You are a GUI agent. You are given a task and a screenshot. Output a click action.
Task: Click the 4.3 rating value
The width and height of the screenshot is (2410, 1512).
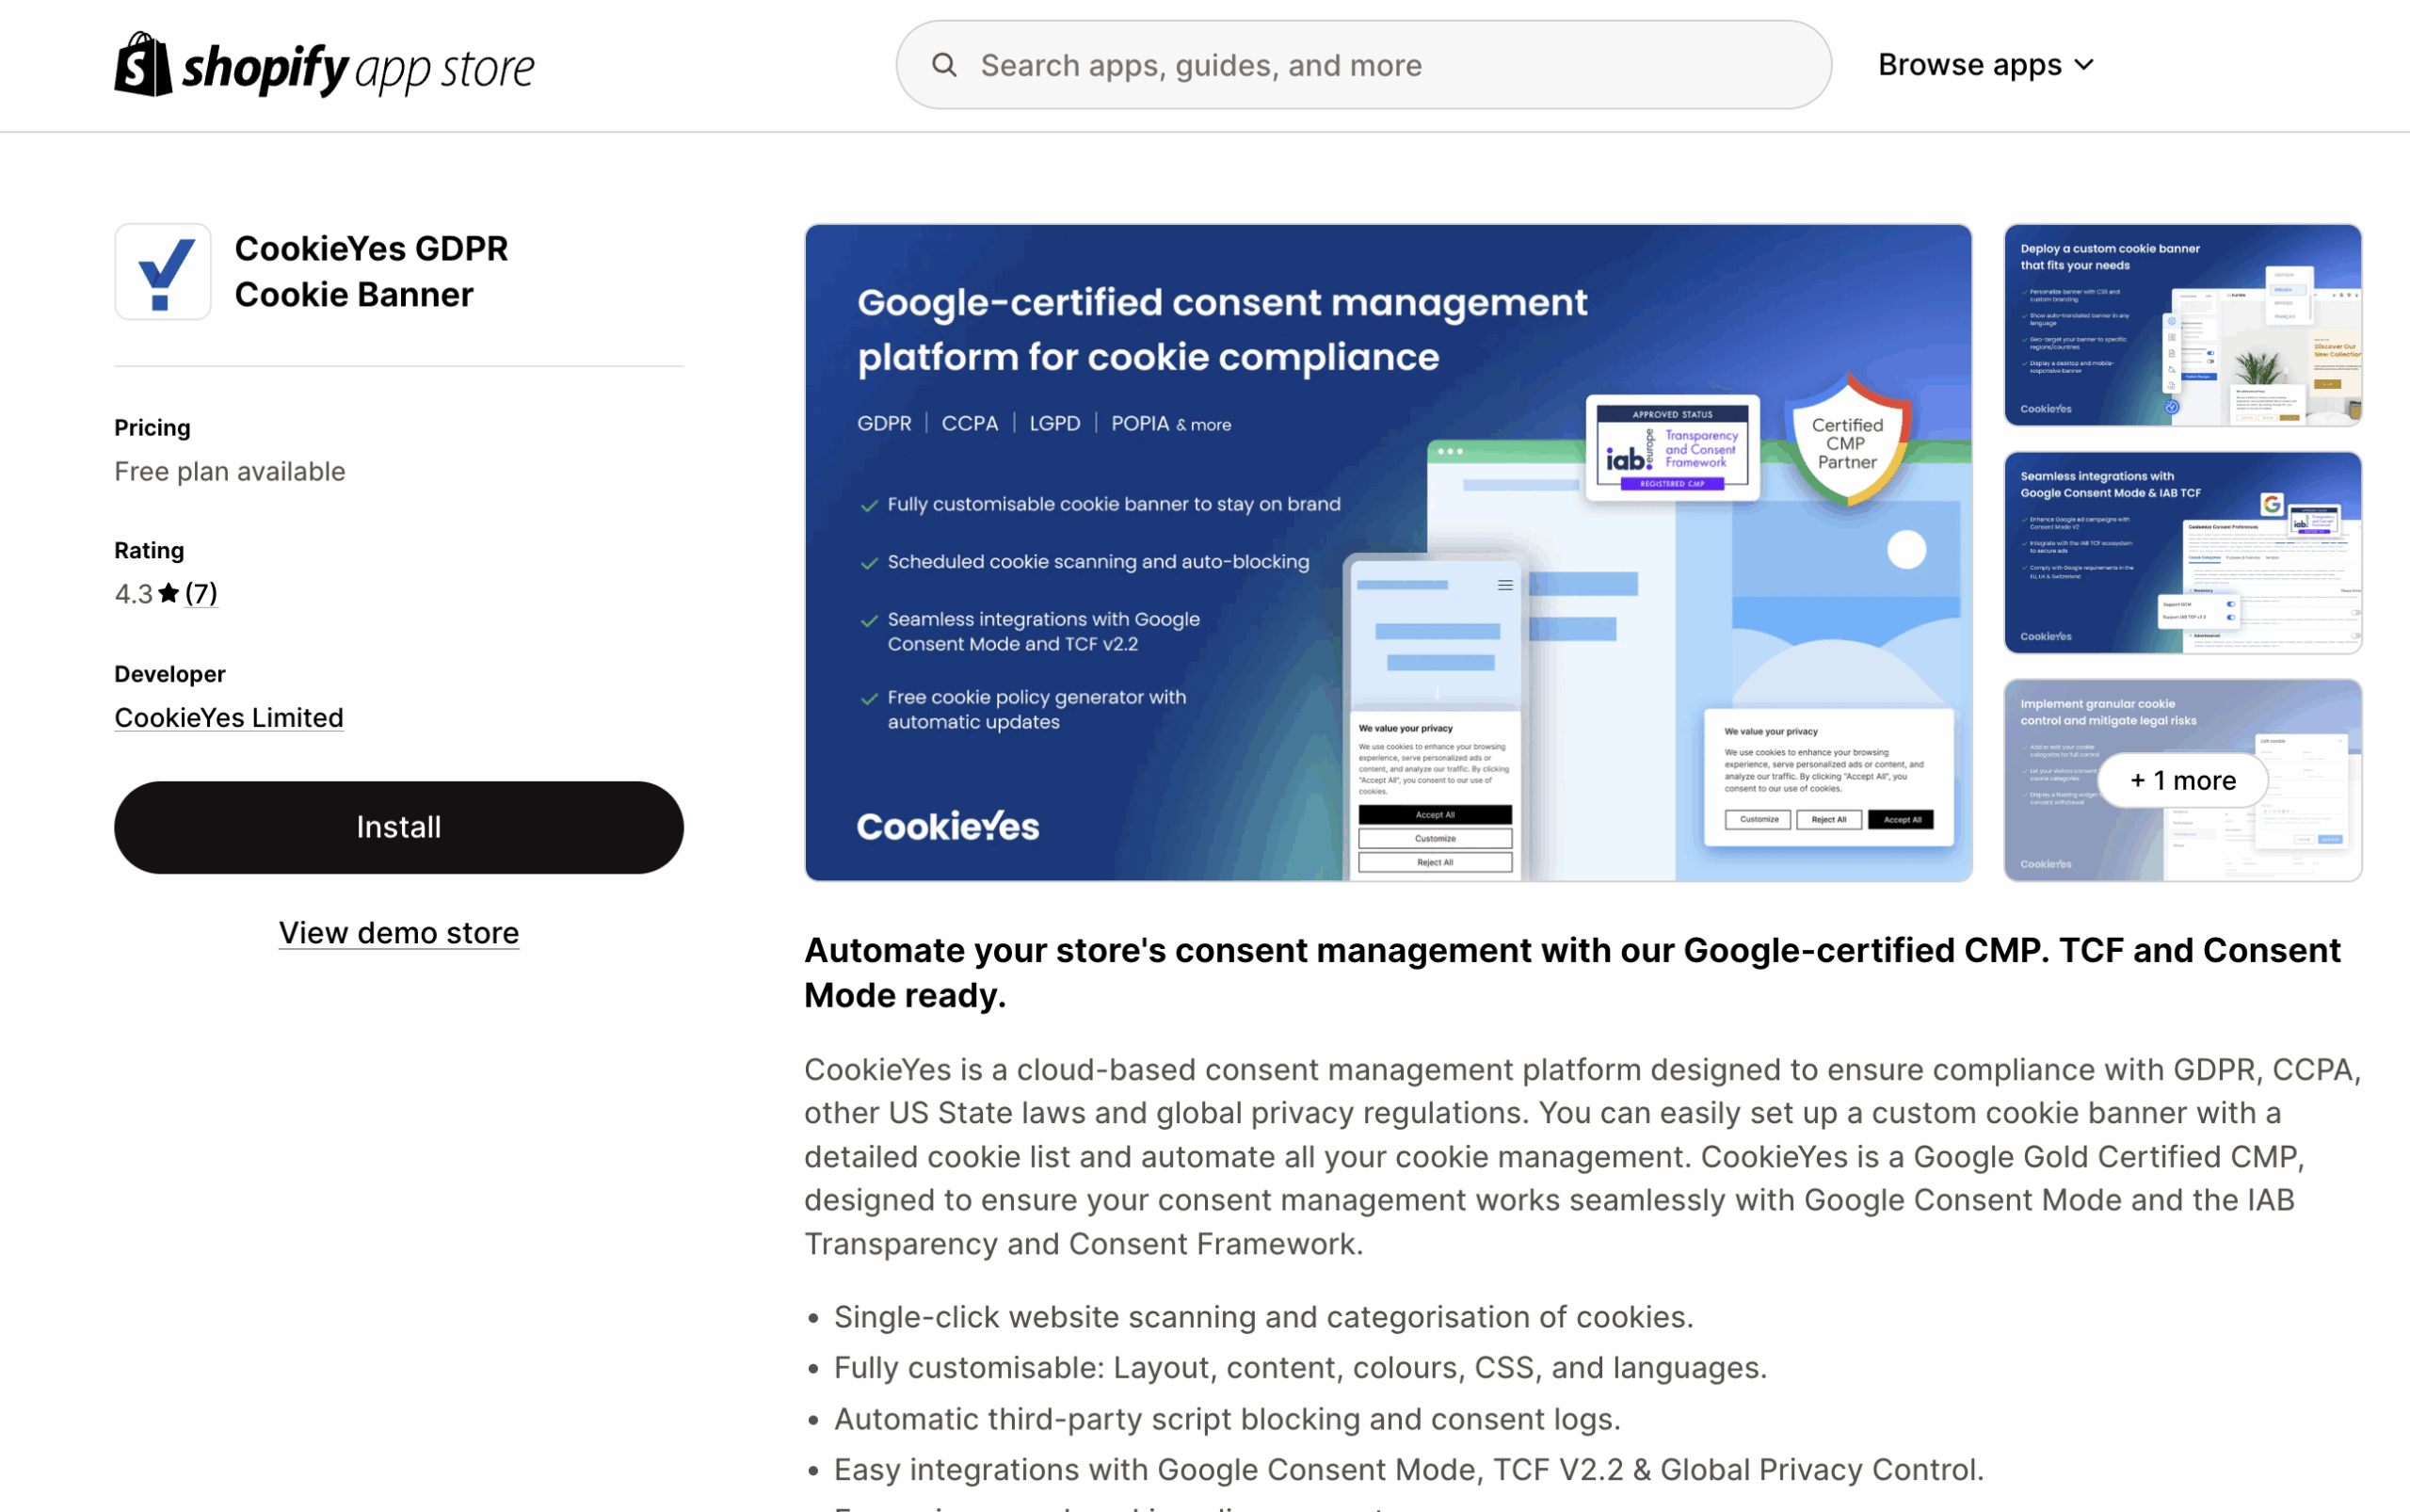coord(133,593)
